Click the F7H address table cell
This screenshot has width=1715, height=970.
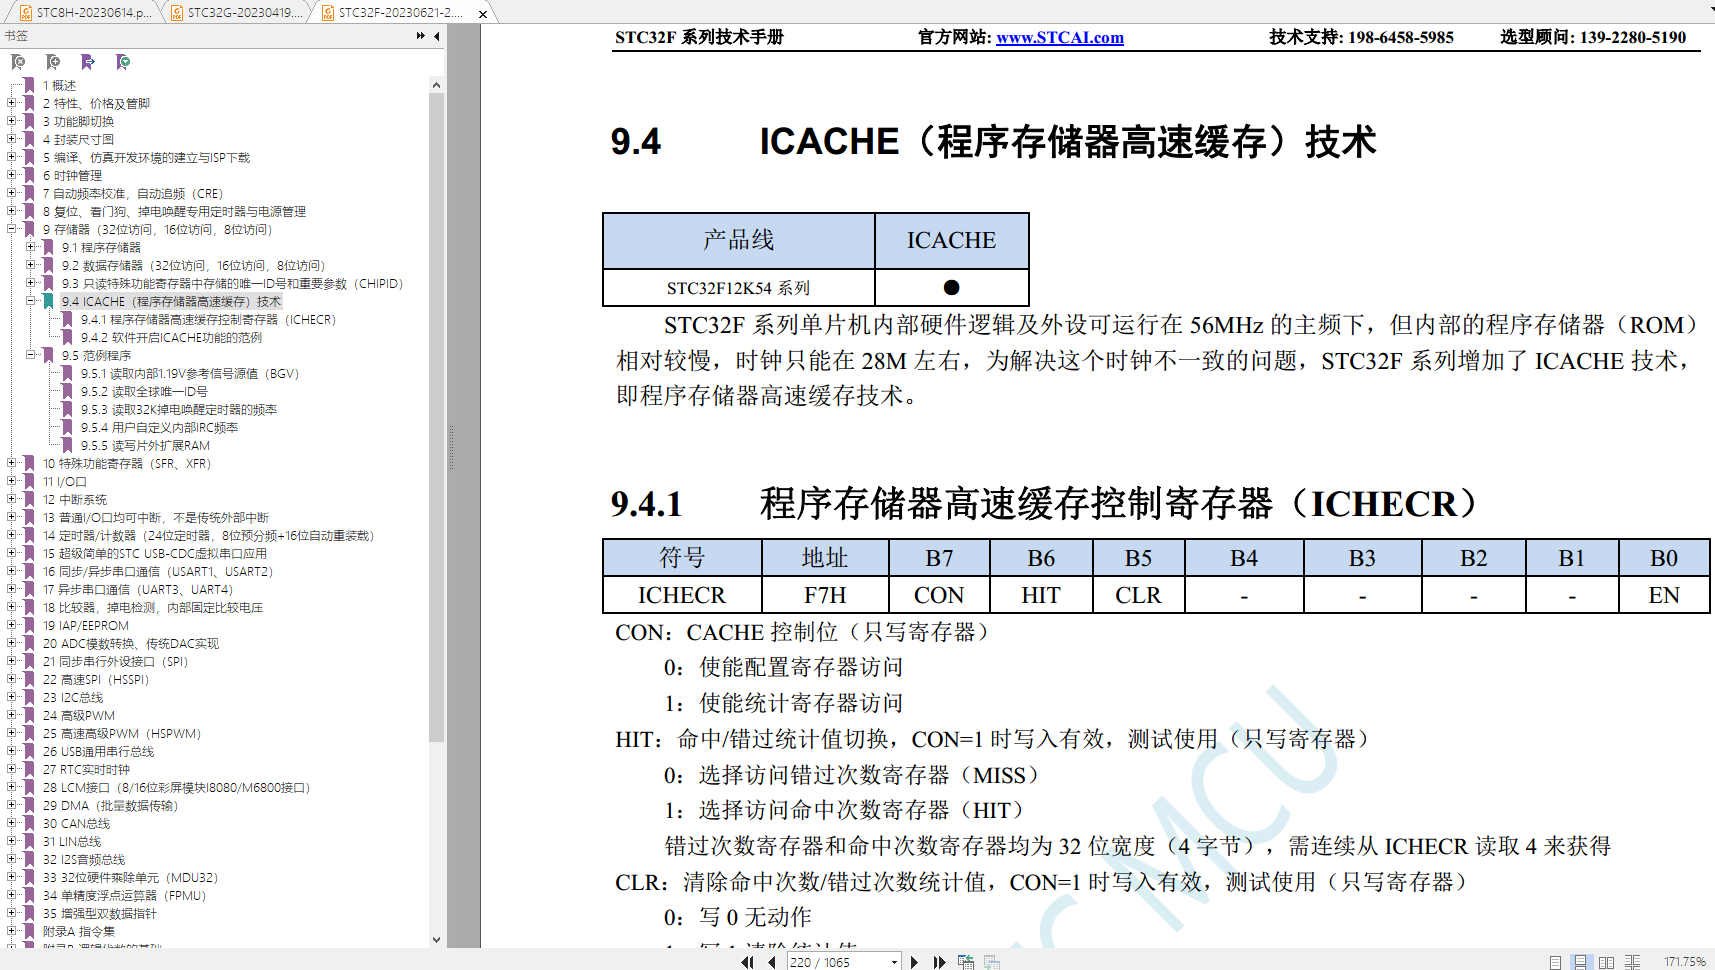825,595
